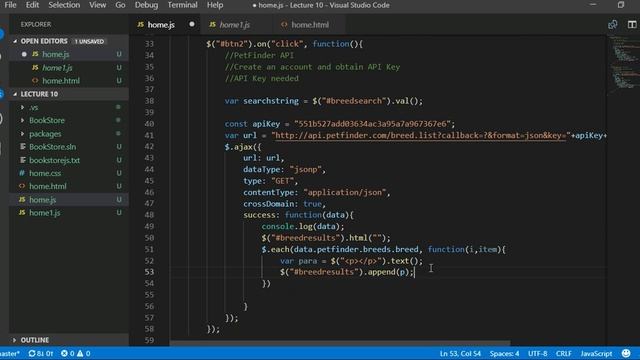Image resolution: width=640 pixels, height=360 pixels.
Task: Click the file icon beside bookstorejs.txt
Action: coord(22,160)
